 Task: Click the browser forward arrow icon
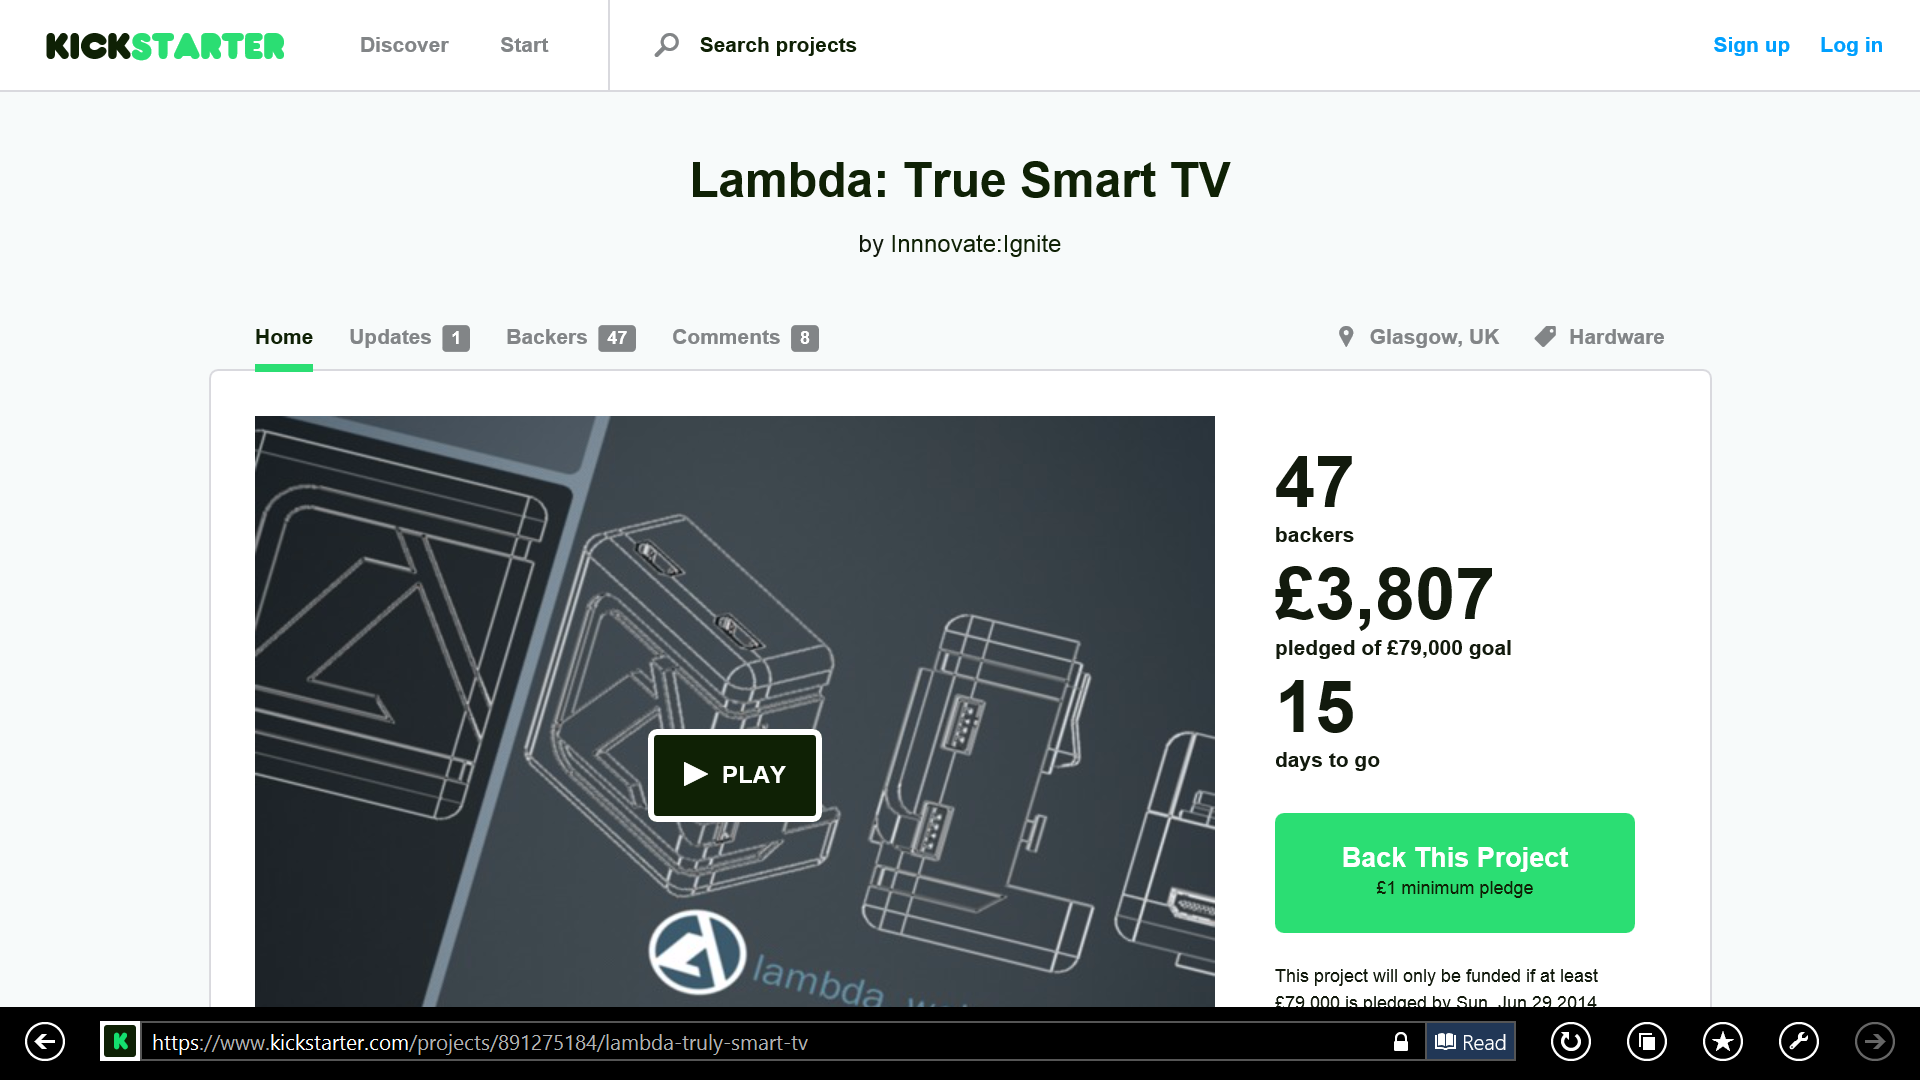tap(1875, 1042)
